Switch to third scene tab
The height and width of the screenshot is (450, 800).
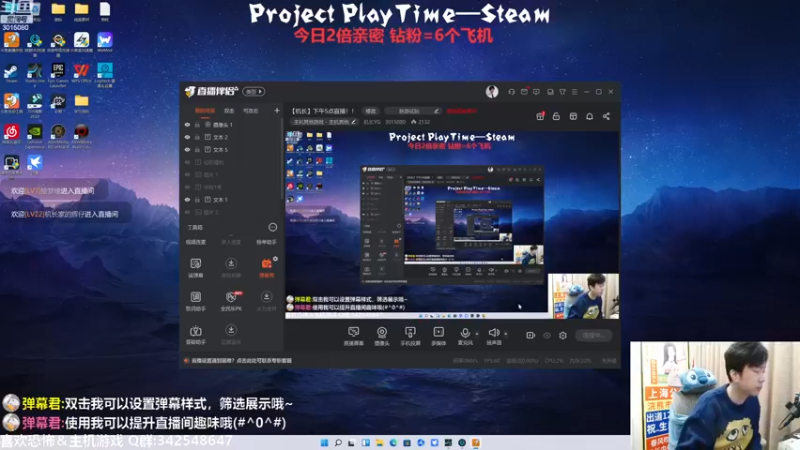tap(250, 111)
